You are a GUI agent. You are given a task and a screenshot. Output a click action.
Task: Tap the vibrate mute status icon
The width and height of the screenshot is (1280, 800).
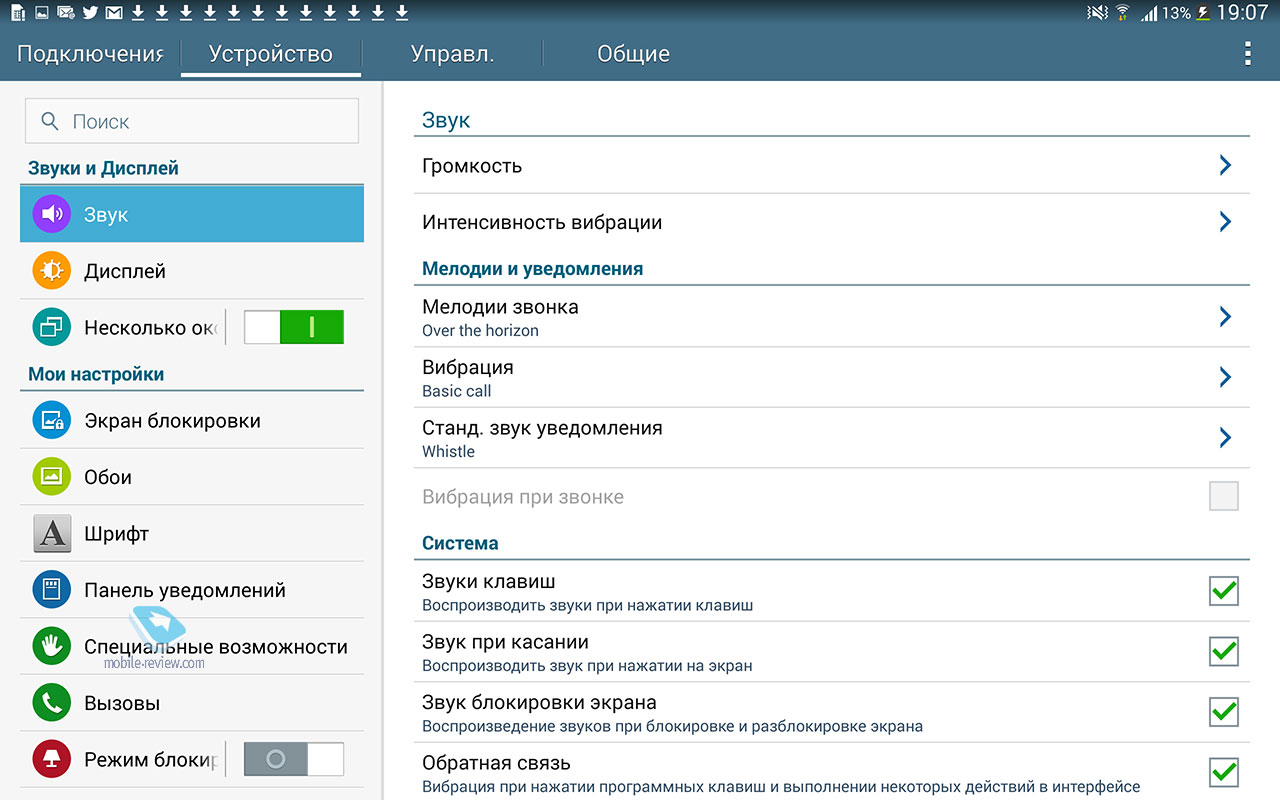(x=1097, y=13)
